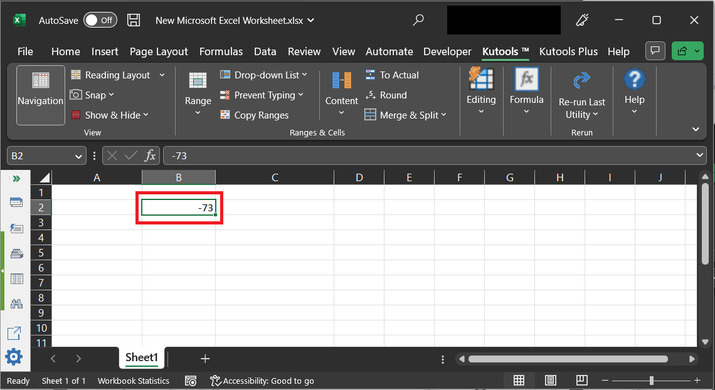The height and width of the screenshot is (390, 715).
Task: Add a new sheet with plus button
Action: pos(205,359)
